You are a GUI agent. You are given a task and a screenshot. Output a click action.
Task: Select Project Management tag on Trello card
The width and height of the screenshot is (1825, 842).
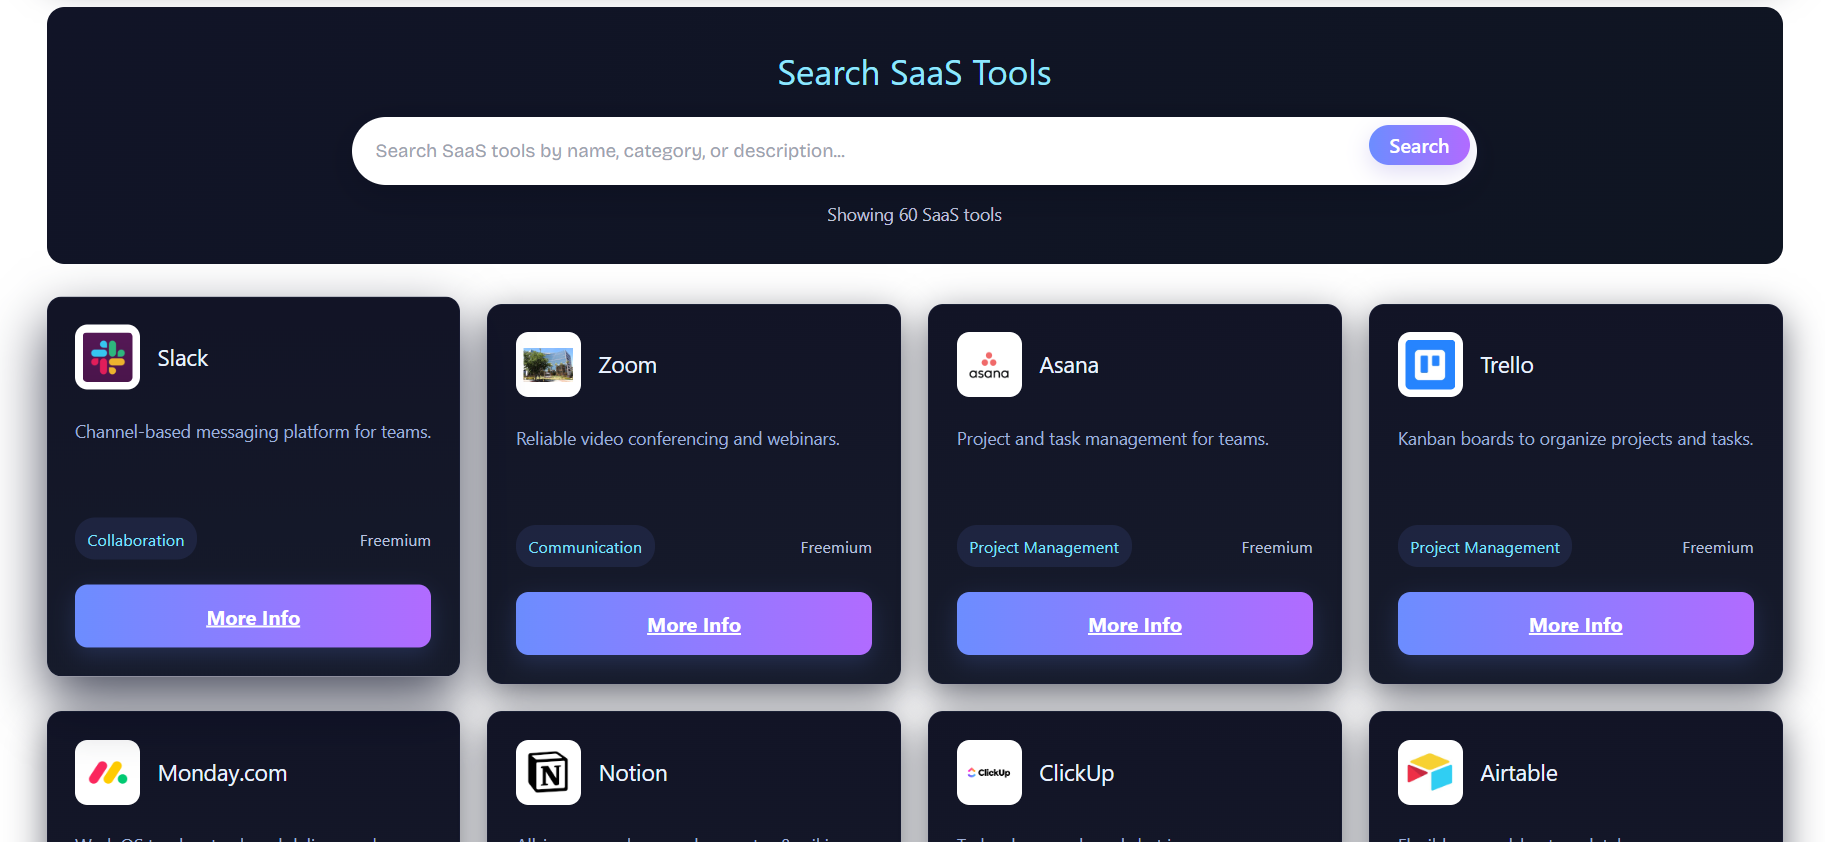(1485, 547)
